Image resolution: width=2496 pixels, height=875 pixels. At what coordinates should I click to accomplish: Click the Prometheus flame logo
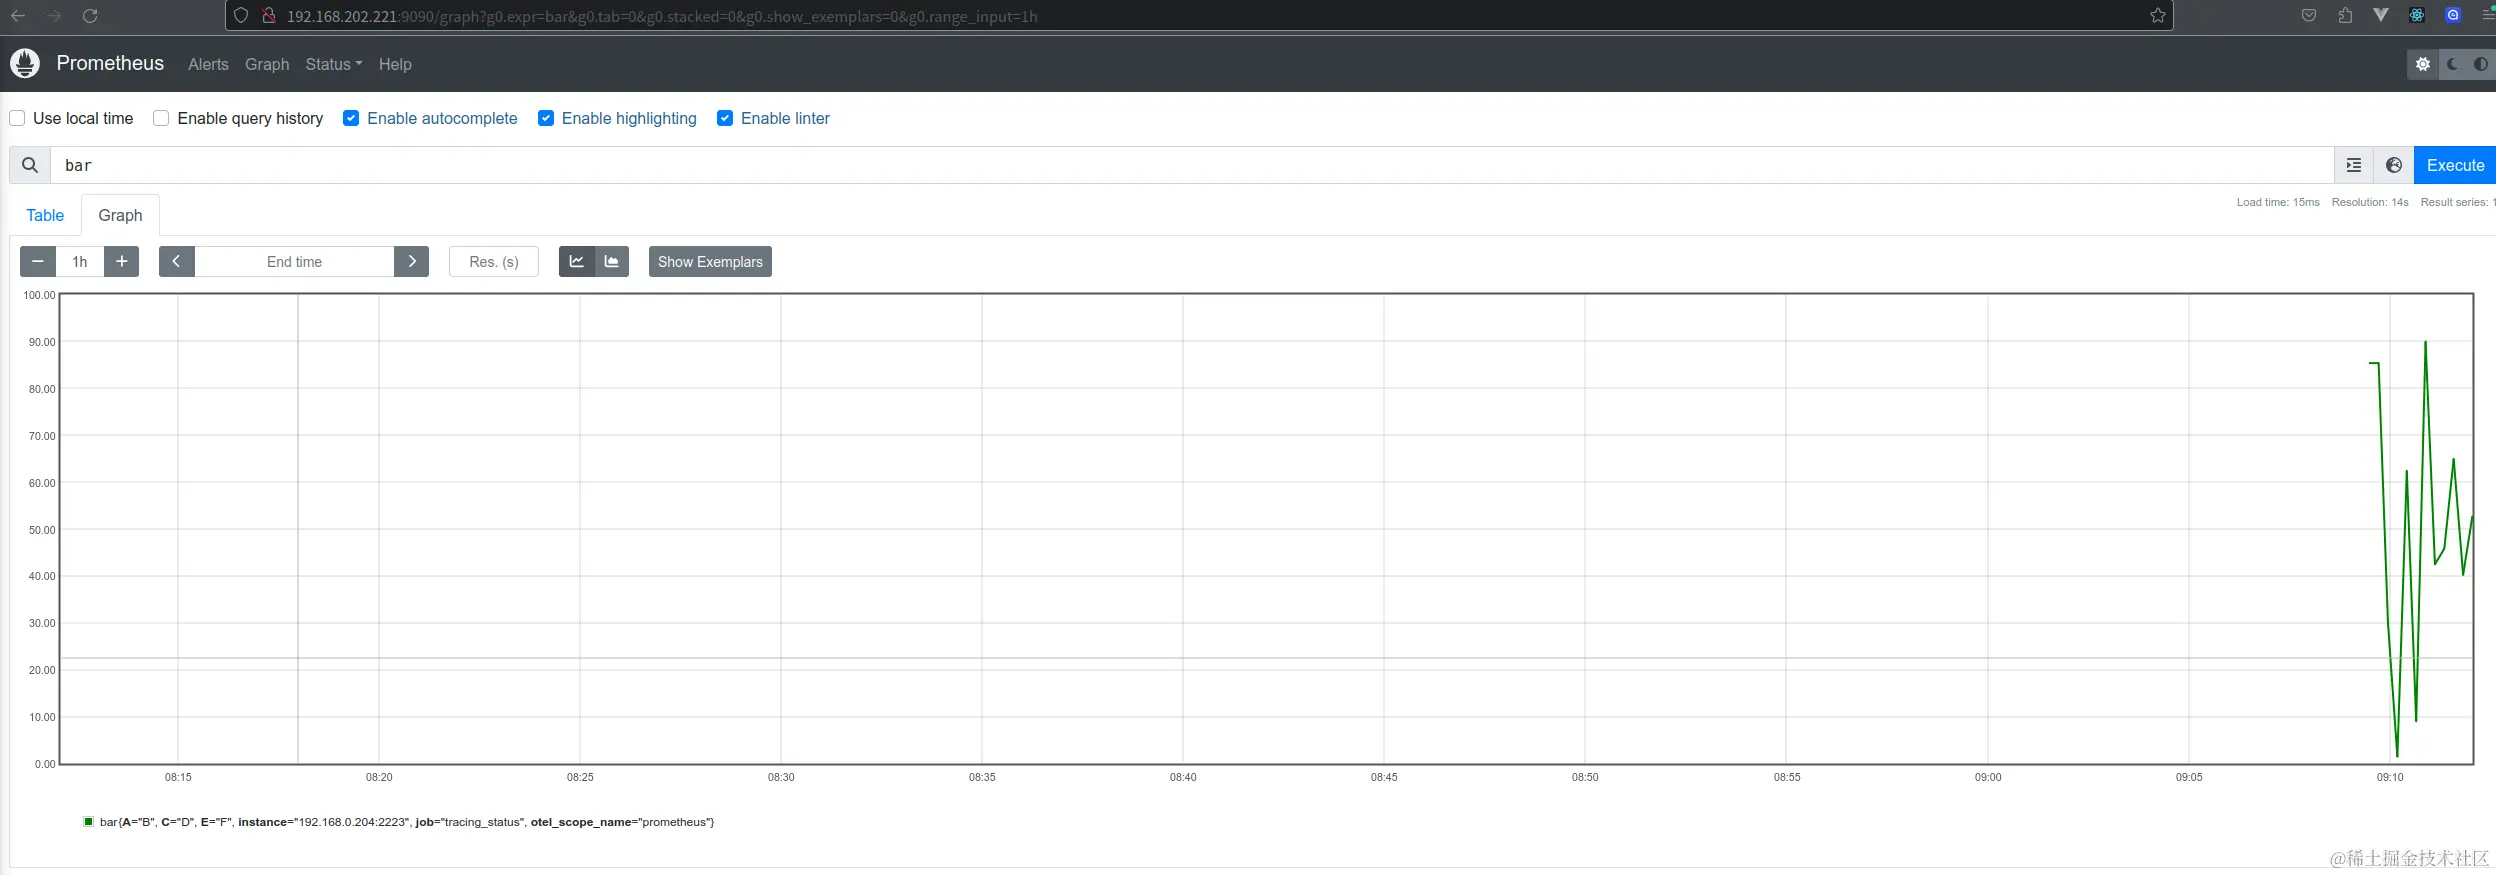coord(25,63)
